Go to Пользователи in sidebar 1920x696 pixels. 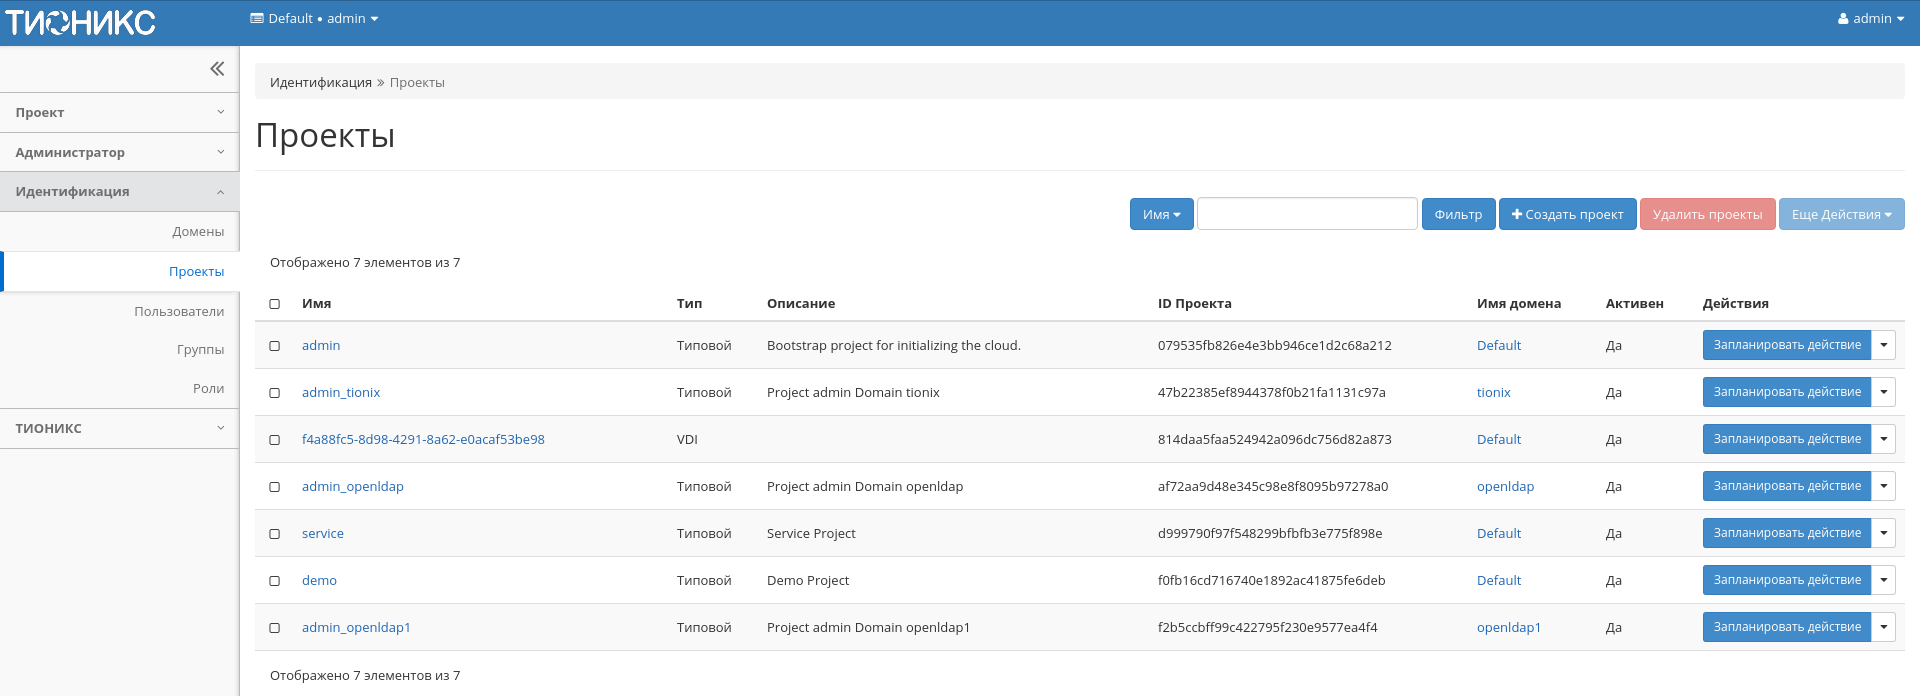179,311
